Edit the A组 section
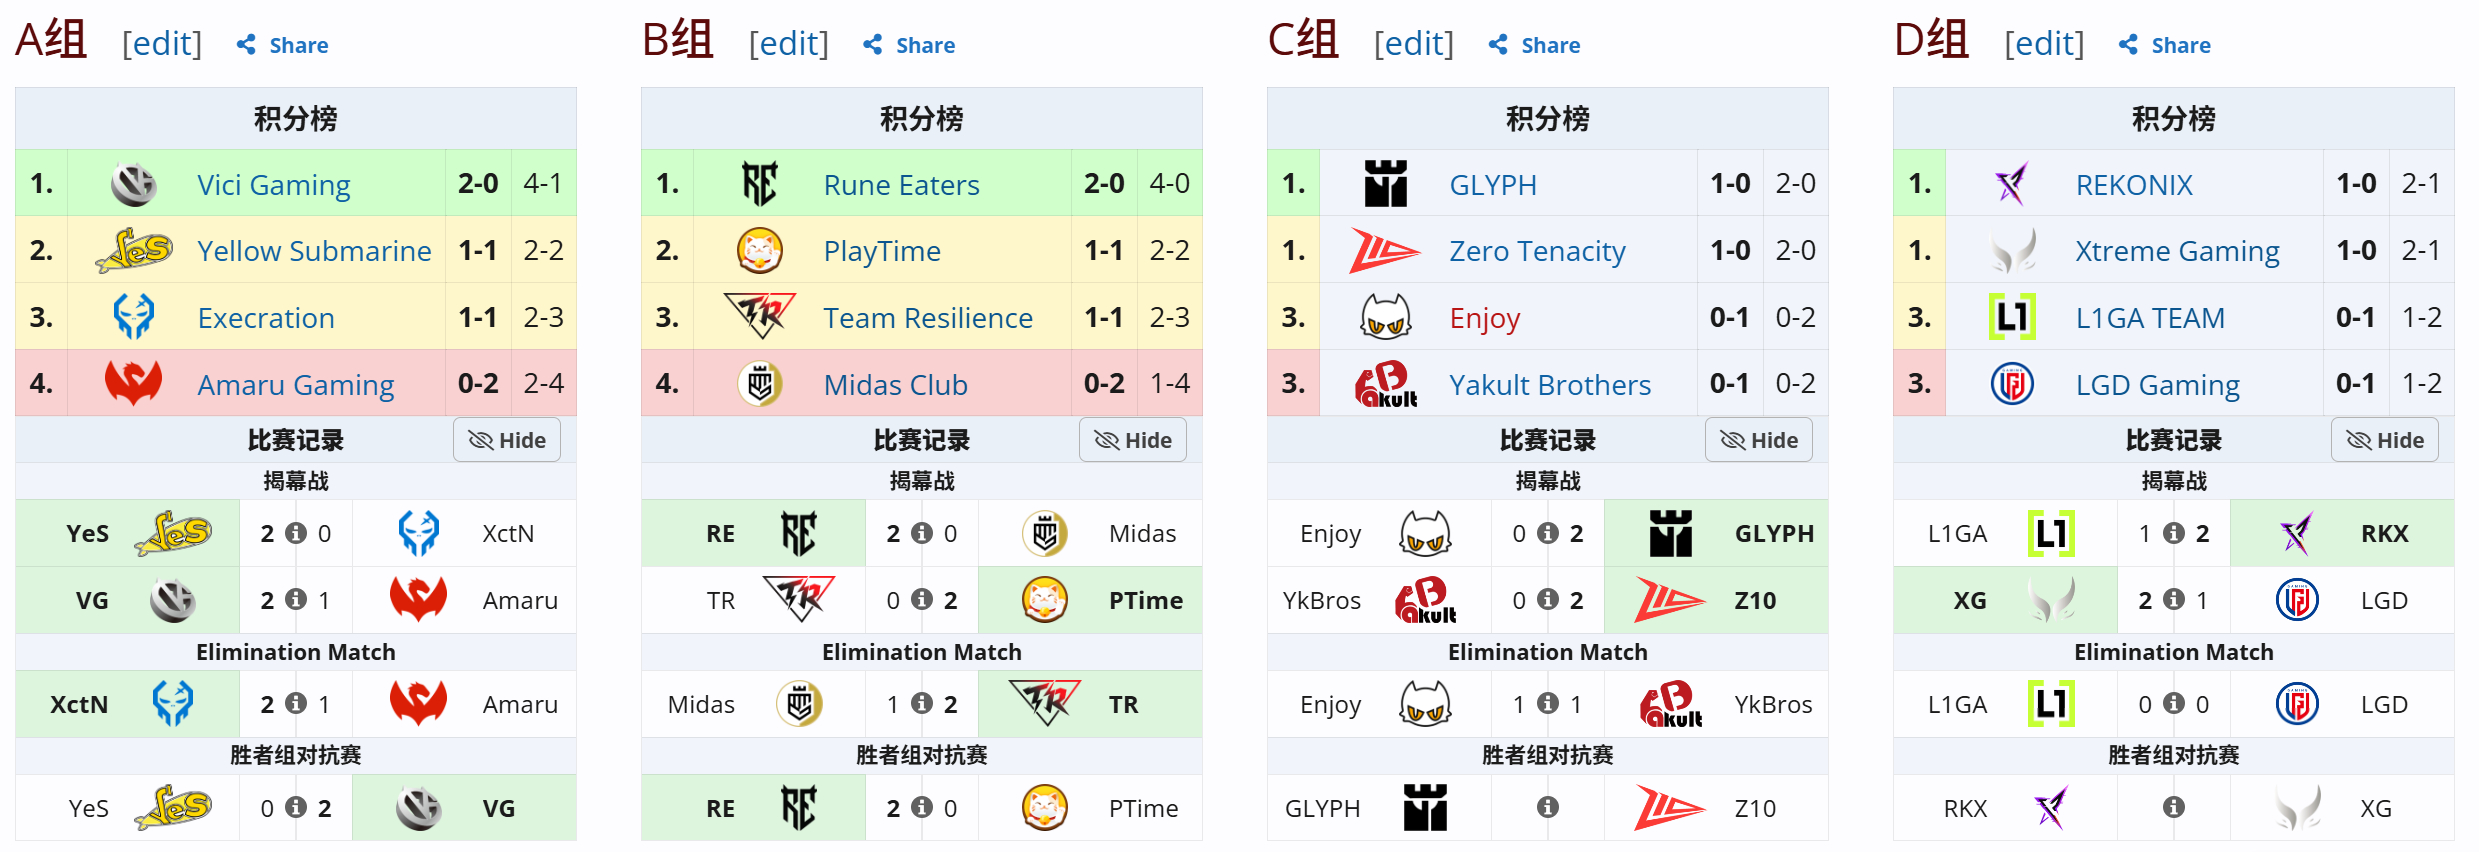Screen dimensions: 2479x852 tap(162, 44)
